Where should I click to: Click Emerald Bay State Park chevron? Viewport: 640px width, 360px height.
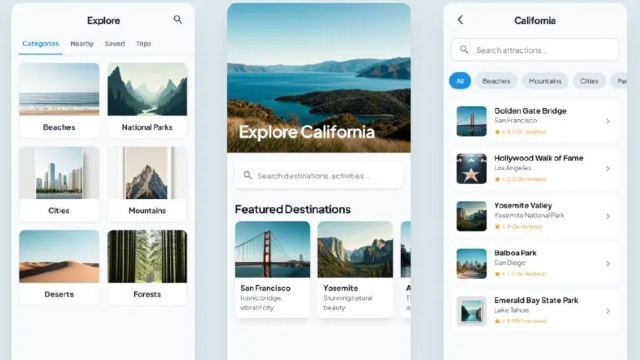[x=608, y=311]
